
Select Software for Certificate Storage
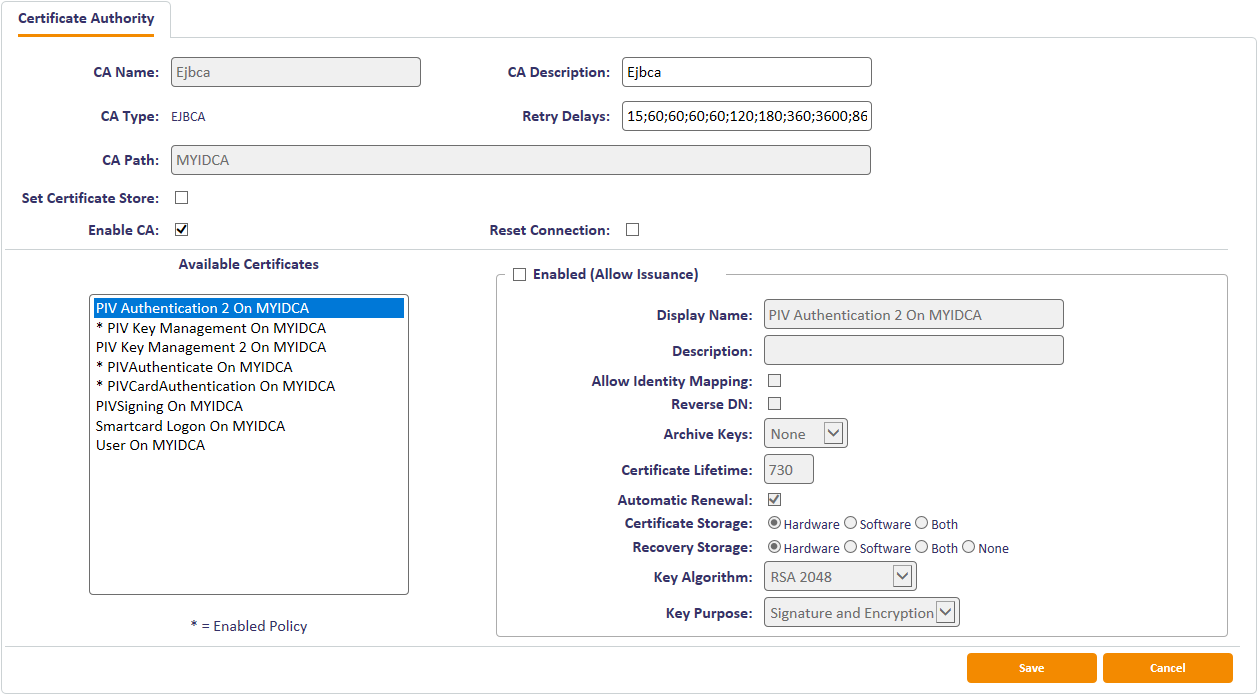click(851, 523)
